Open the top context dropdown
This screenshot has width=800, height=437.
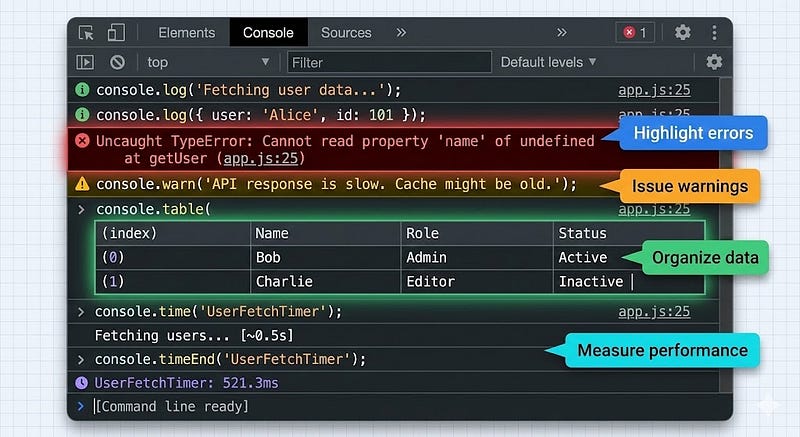(208, 62)
